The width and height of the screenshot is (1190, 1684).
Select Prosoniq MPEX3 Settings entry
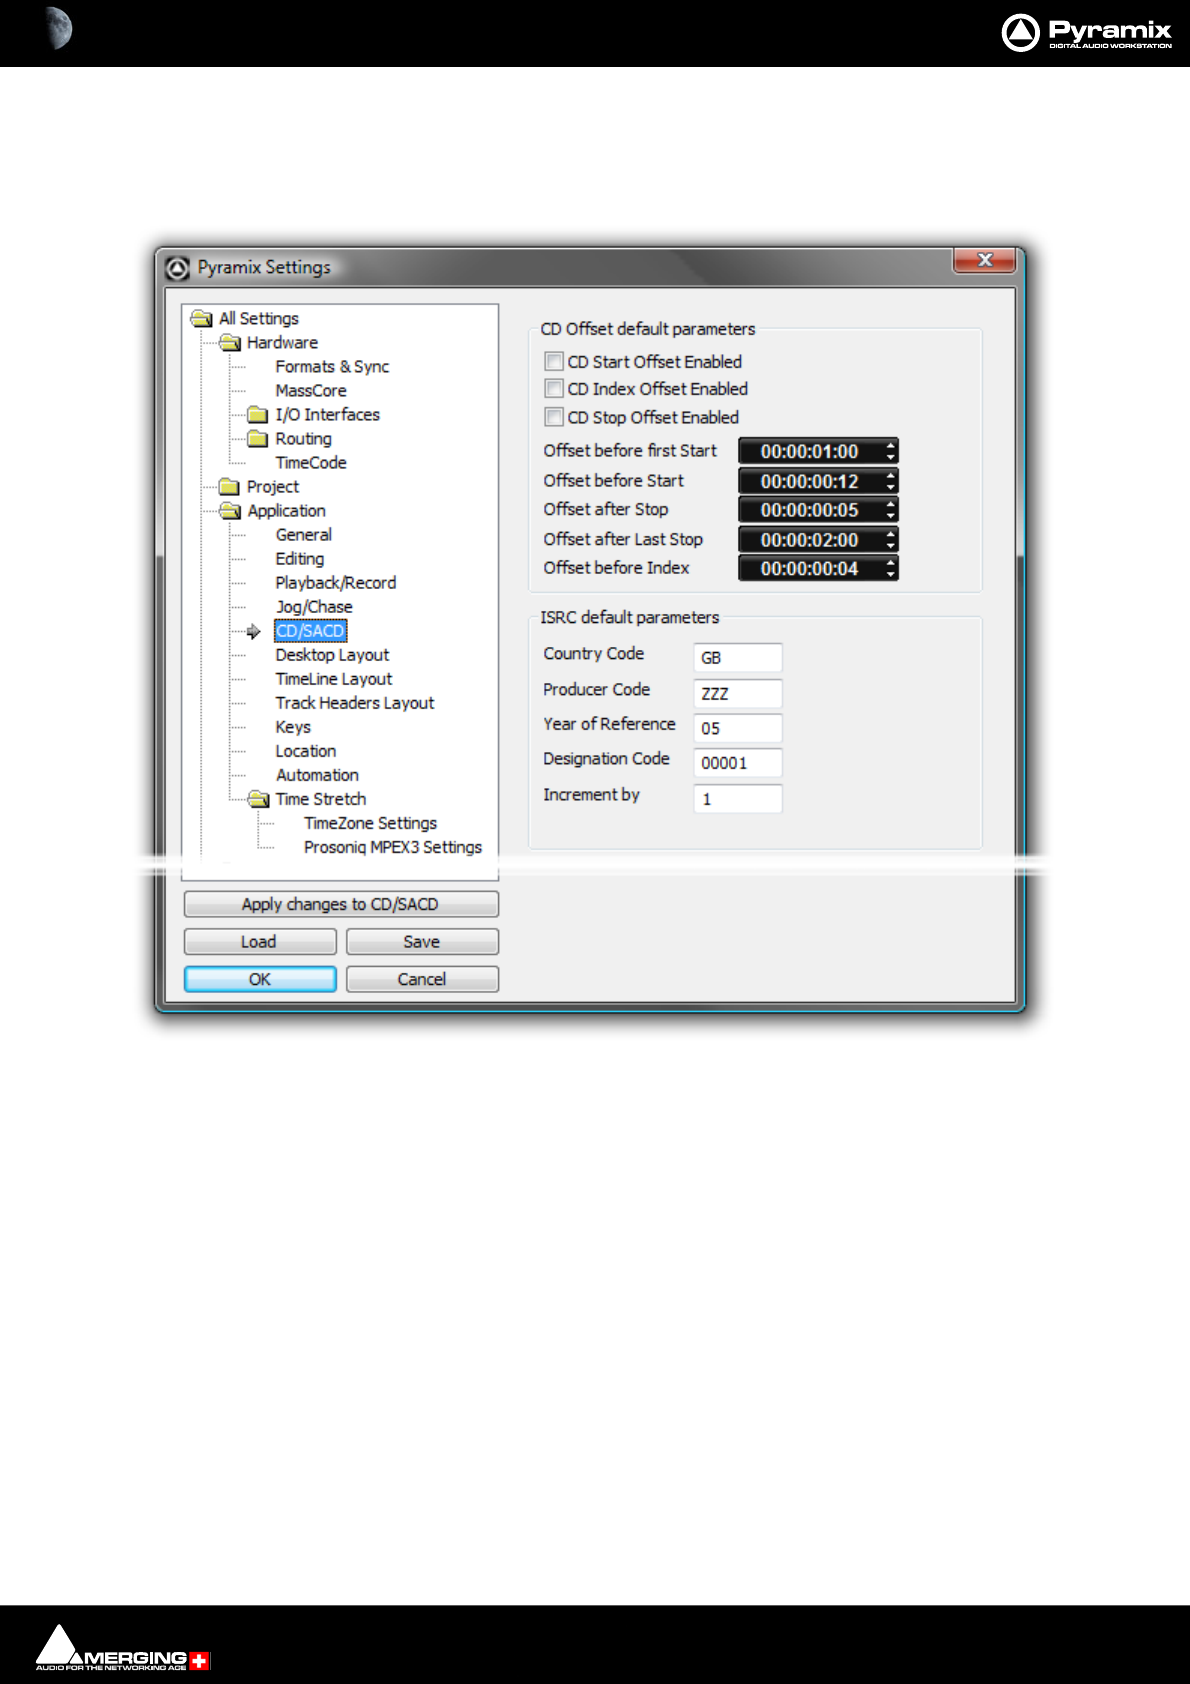click(393, 847)
